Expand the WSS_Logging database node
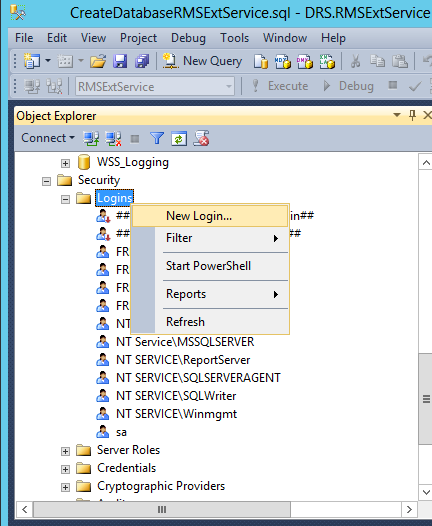432x526 pixels. (65, 163)
